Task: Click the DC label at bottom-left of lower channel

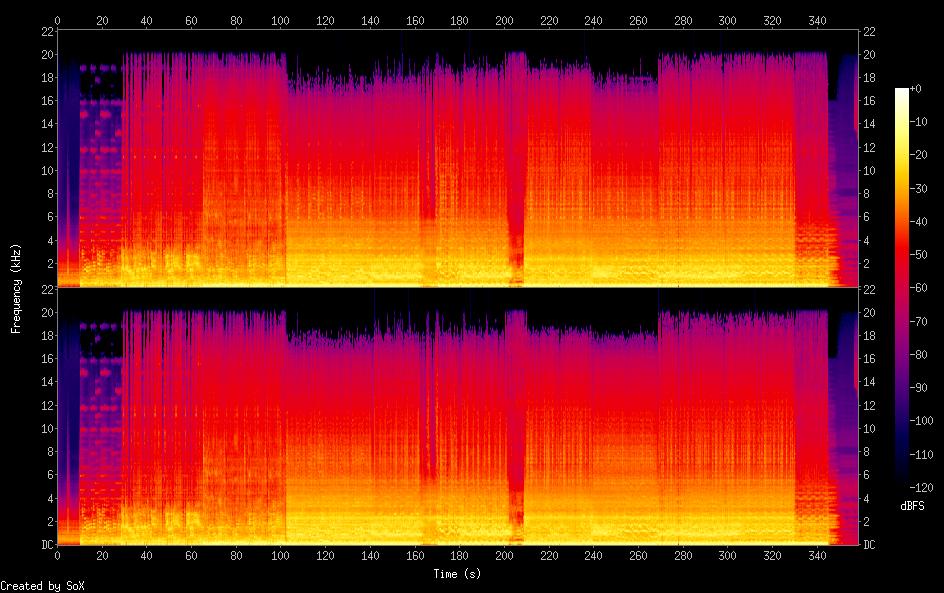Action: (46, 545)
